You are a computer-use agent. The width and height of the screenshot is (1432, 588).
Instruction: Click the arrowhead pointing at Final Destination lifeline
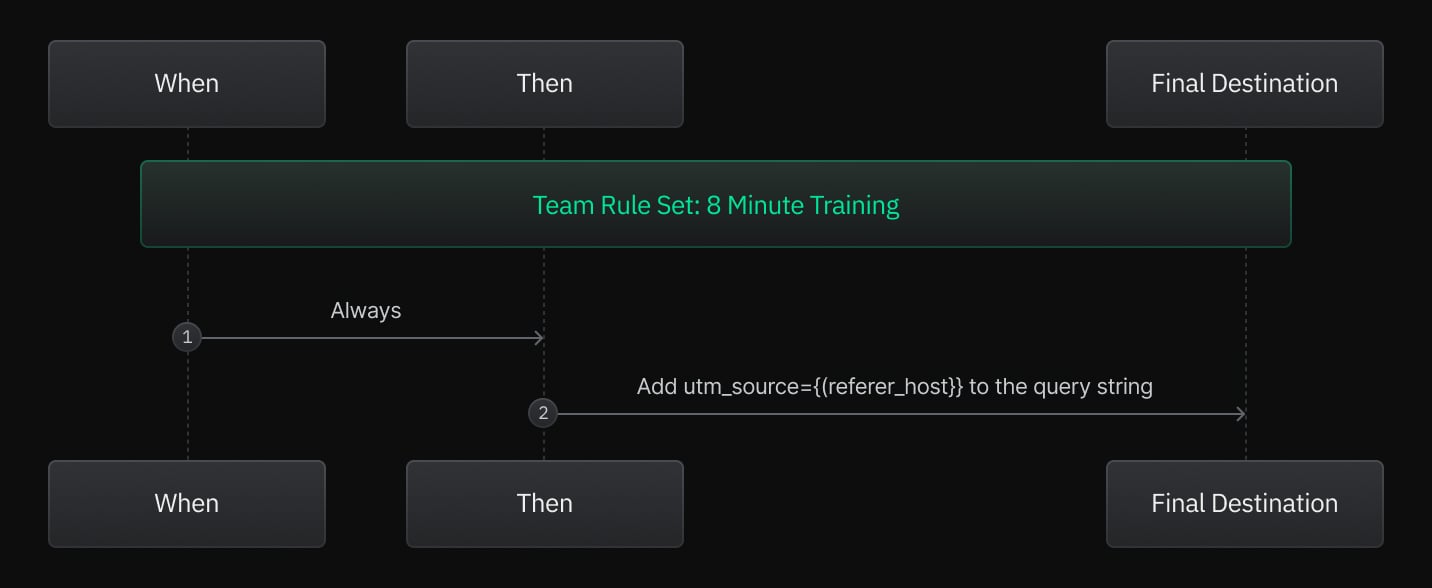(1240, 414)
